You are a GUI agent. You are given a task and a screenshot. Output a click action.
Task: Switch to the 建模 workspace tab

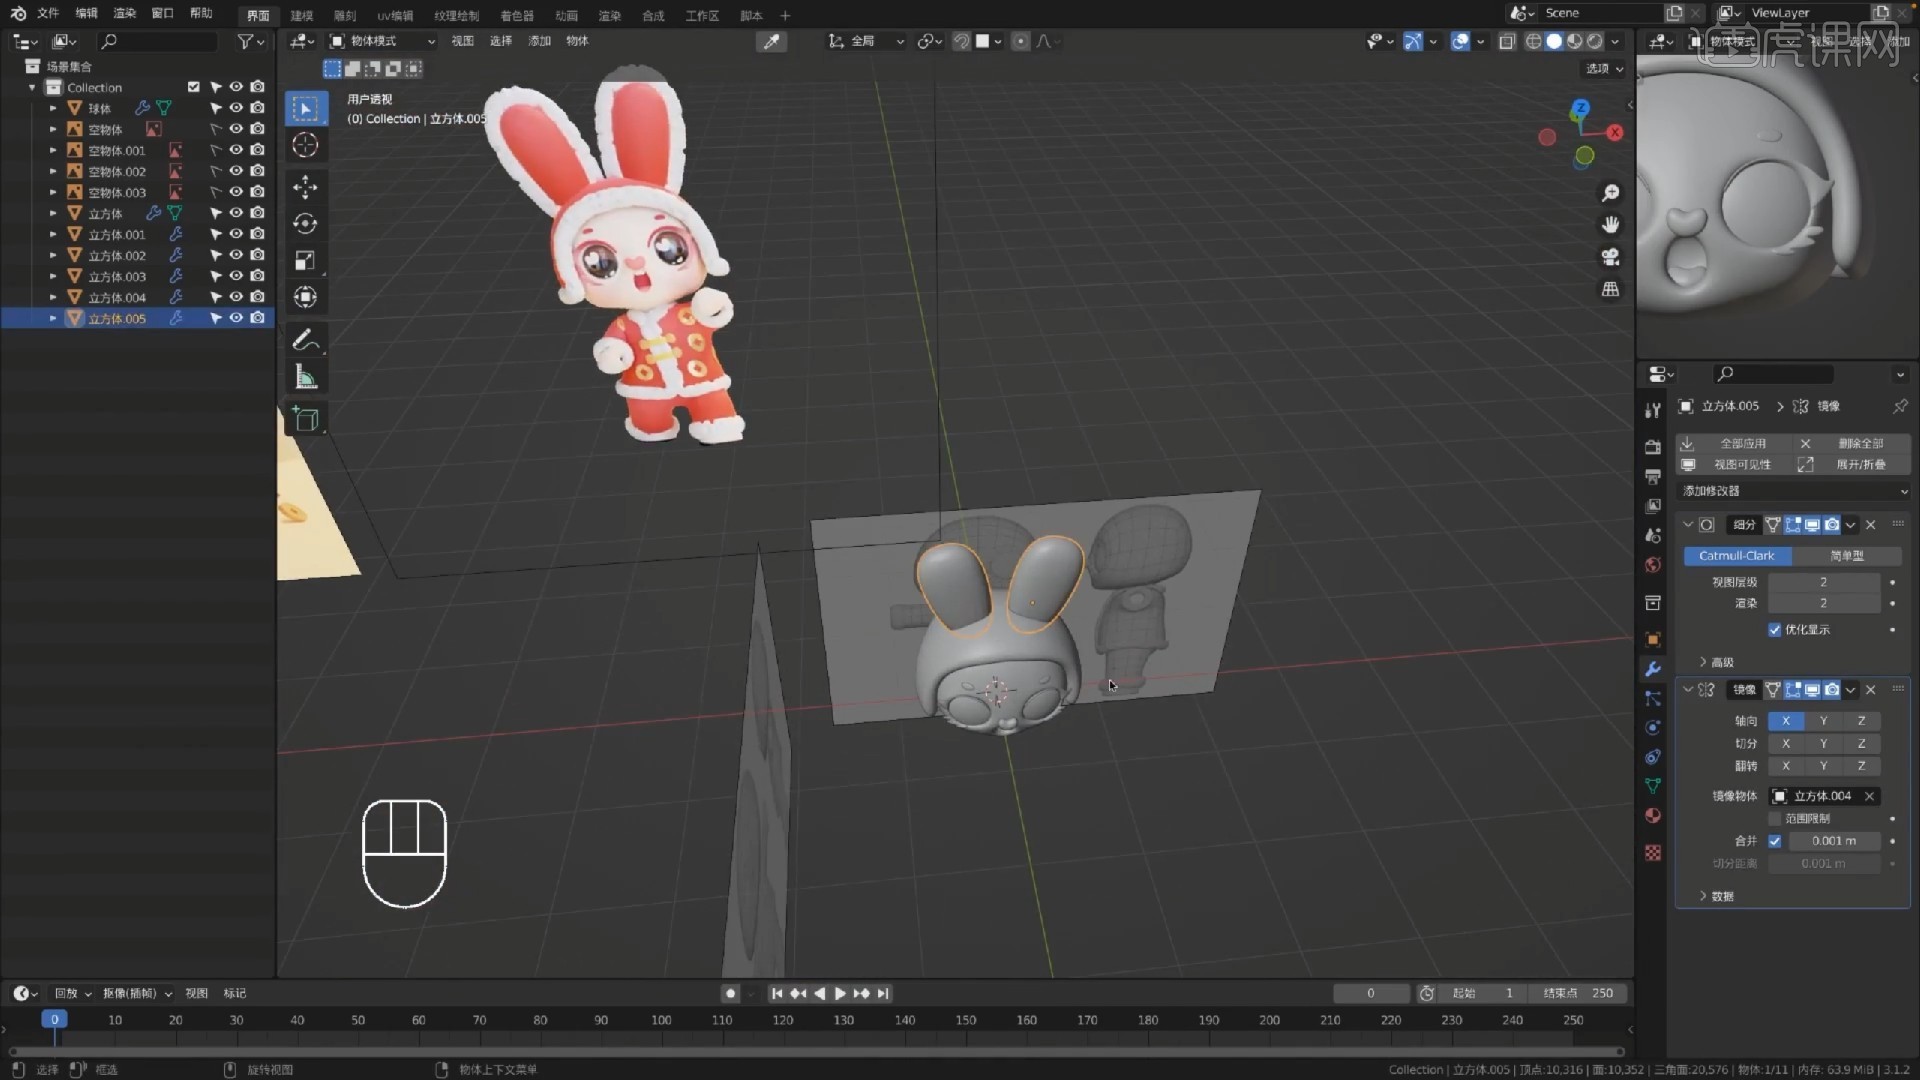301,15
